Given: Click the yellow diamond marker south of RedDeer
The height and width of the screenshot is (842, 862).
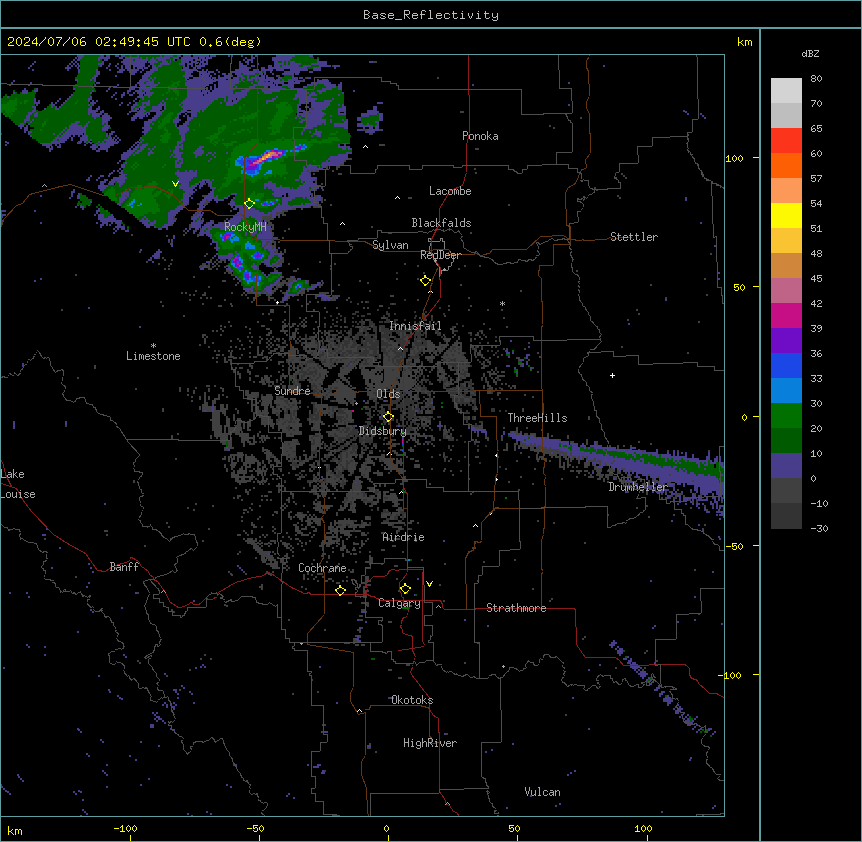Looking at the screenshot, I should tap(425, 280).
